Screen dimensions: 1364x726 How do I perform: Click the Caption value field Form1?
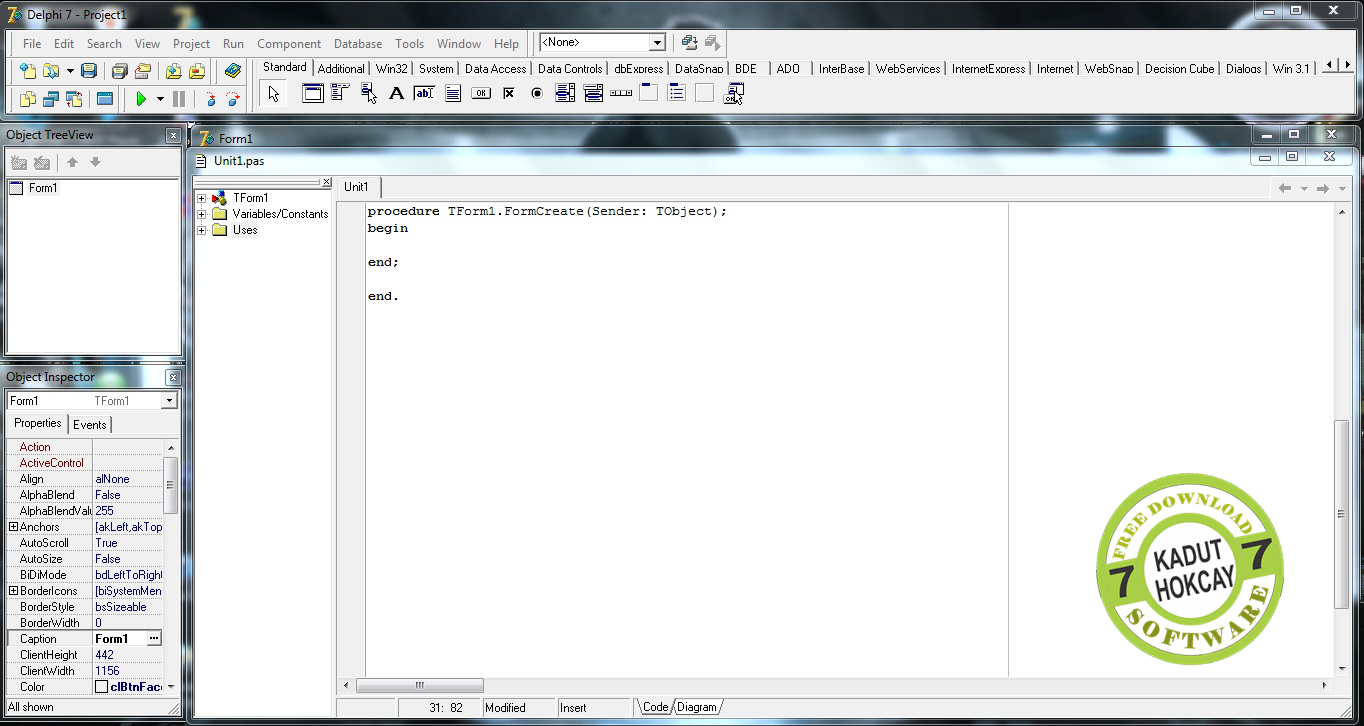(x=120, y=639)
